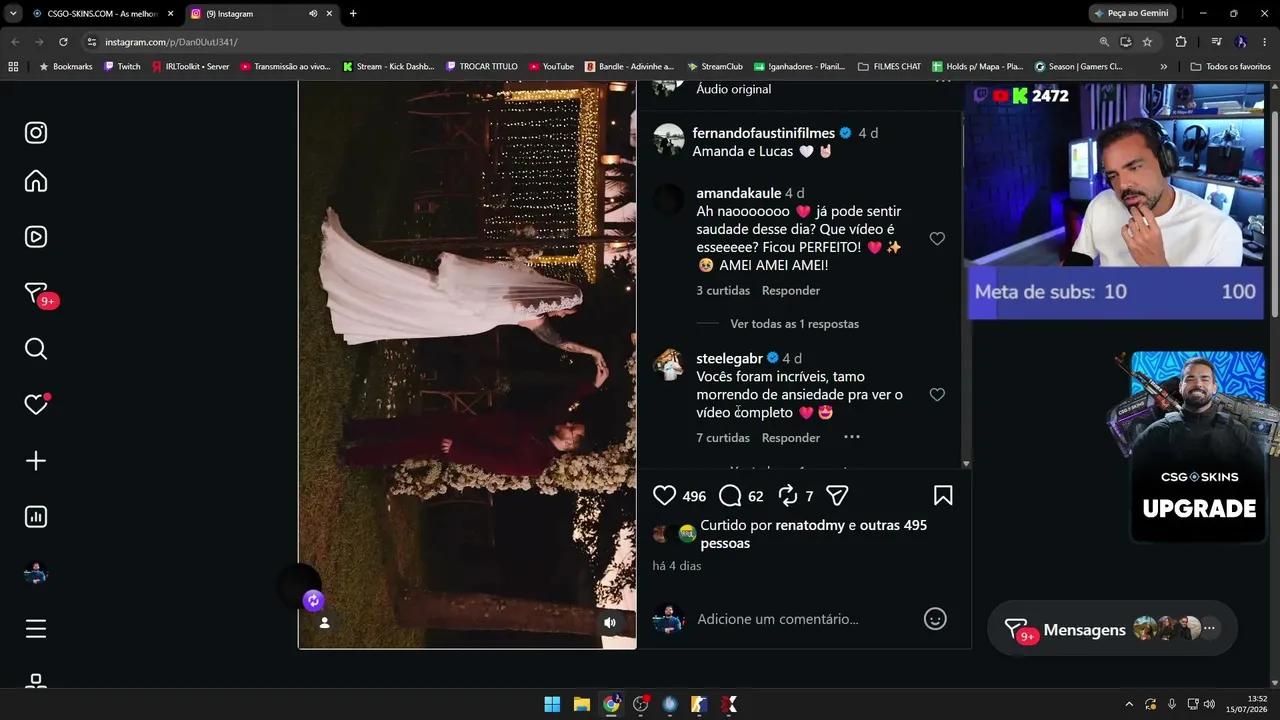Reply to steelegabr's comment
This screenshot has width=1280, height=720.
point(791,438)
